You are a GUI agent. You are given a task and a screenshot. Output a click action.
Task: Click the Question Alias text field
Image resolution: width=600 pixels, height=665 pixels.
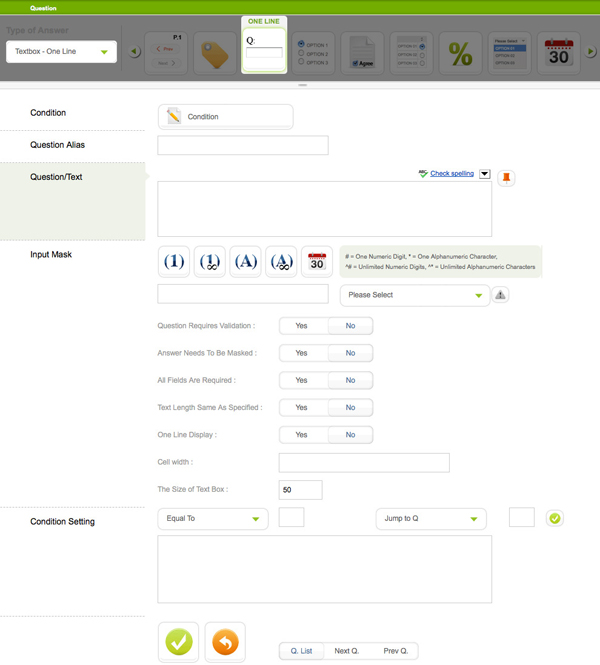243,146
